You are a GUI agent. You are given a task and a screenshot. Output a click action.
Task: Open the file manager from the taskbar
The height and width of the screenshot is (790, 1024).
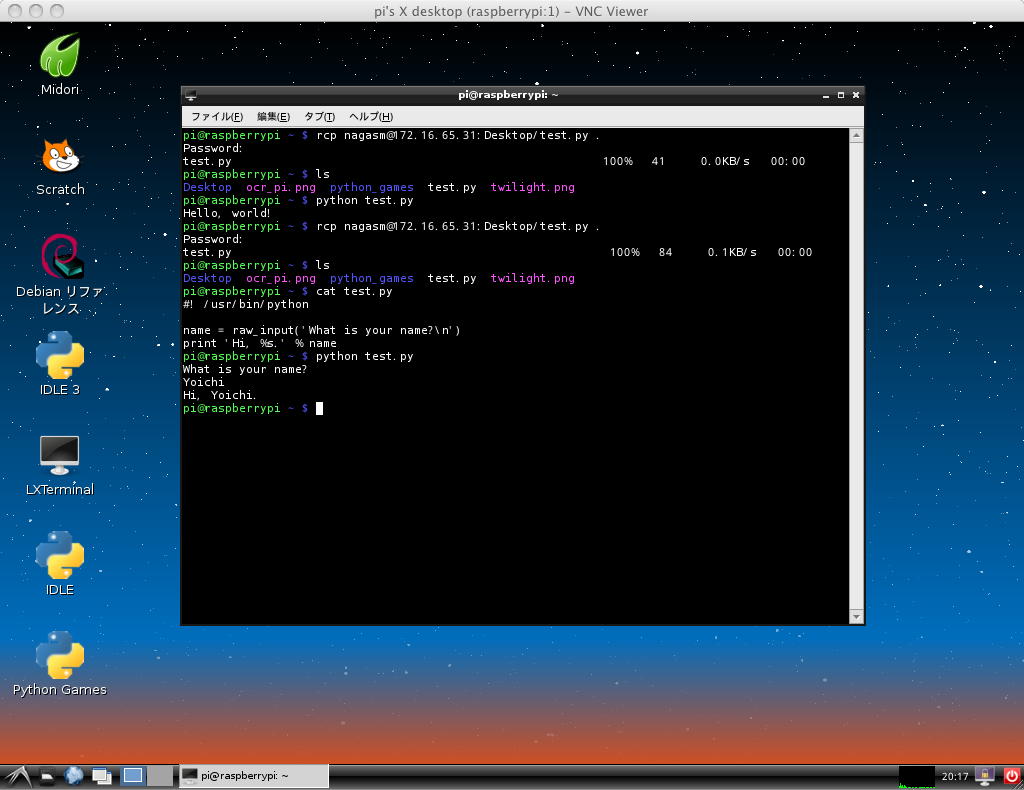coord(46,775)
